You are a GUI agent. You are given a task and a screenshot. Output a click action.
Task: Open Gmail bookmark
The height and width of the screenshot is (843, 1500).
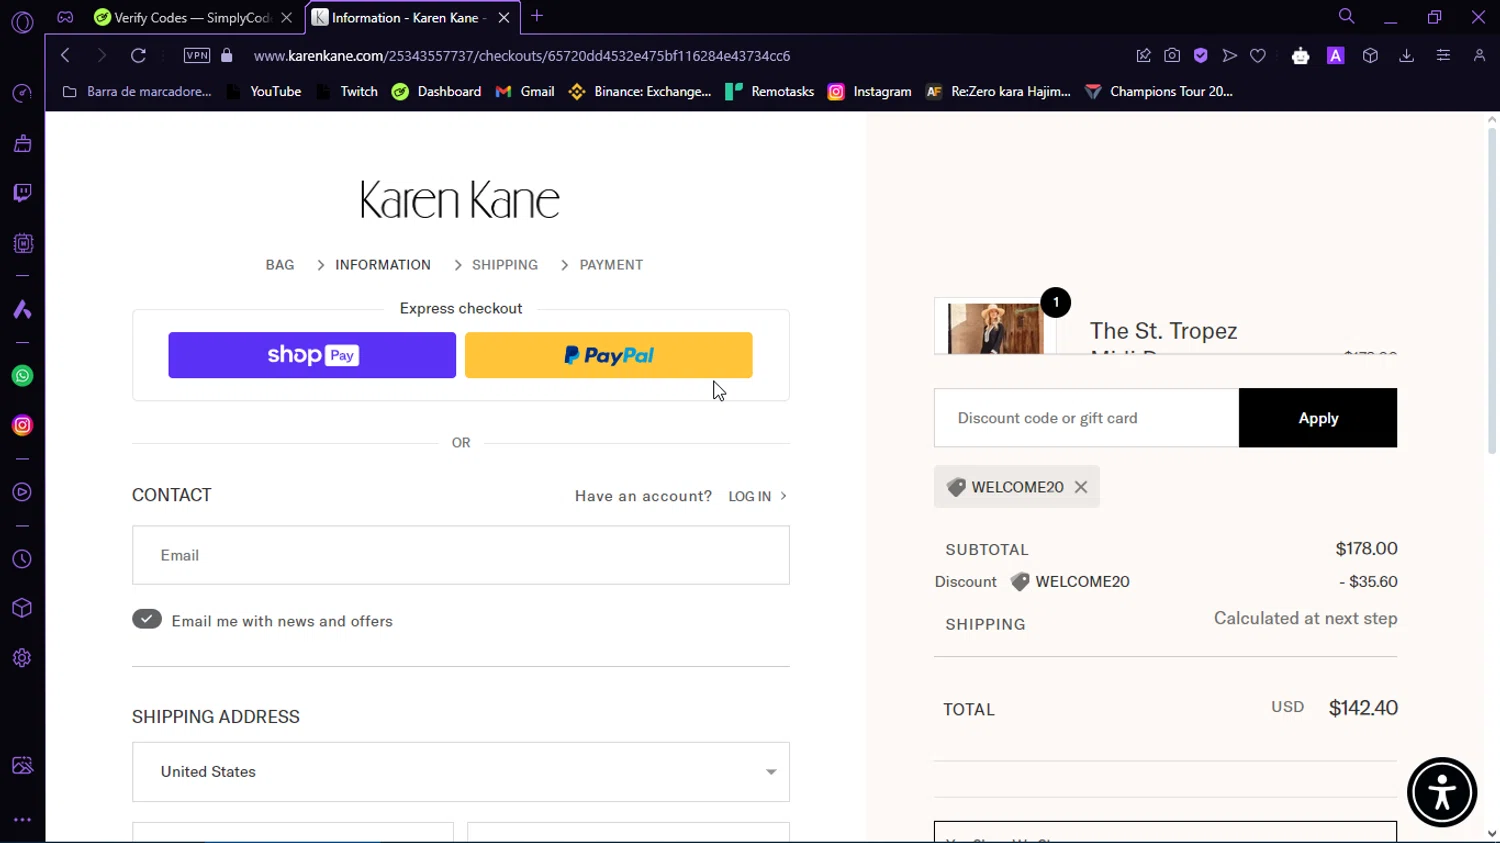525,91
